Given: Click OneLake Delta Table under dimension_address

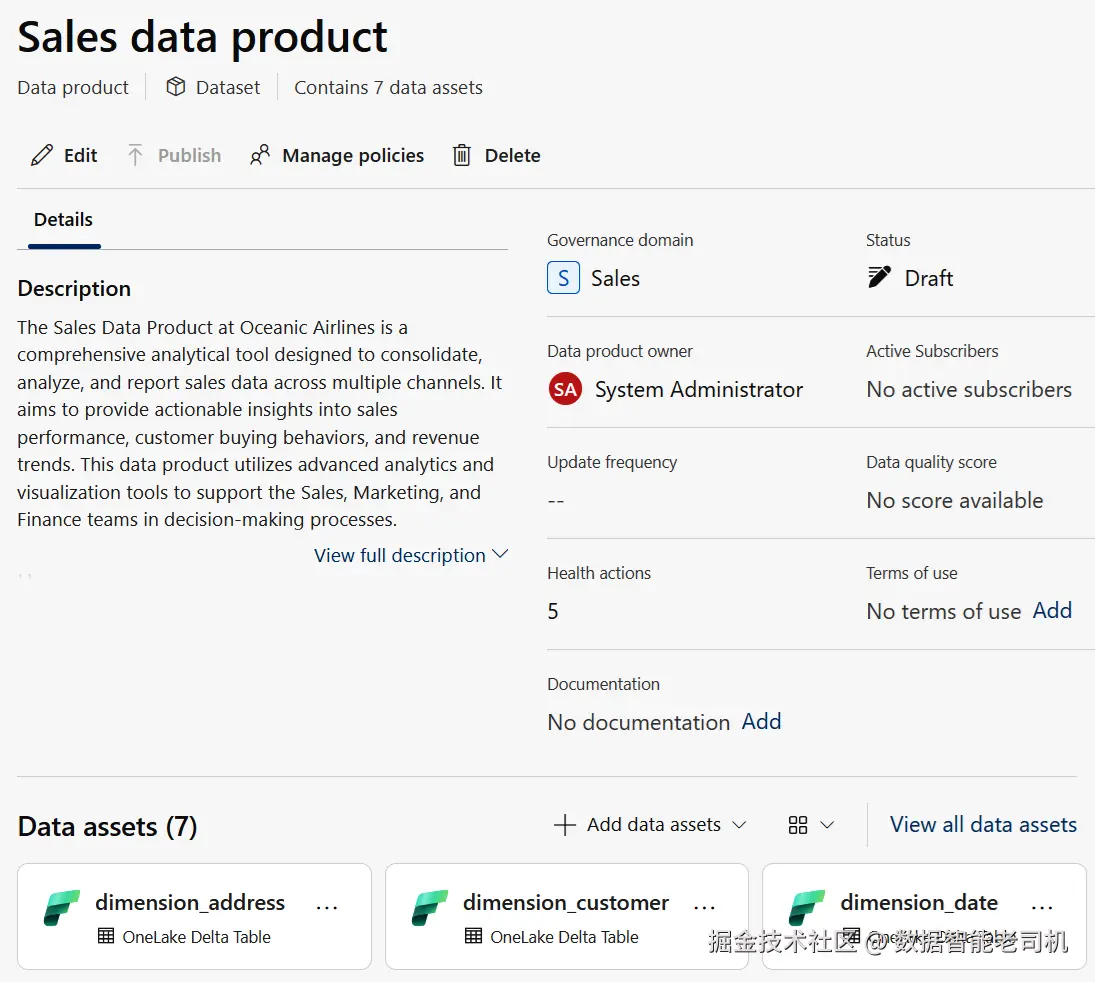Looking at the screenshot, I should click(196, 937).
